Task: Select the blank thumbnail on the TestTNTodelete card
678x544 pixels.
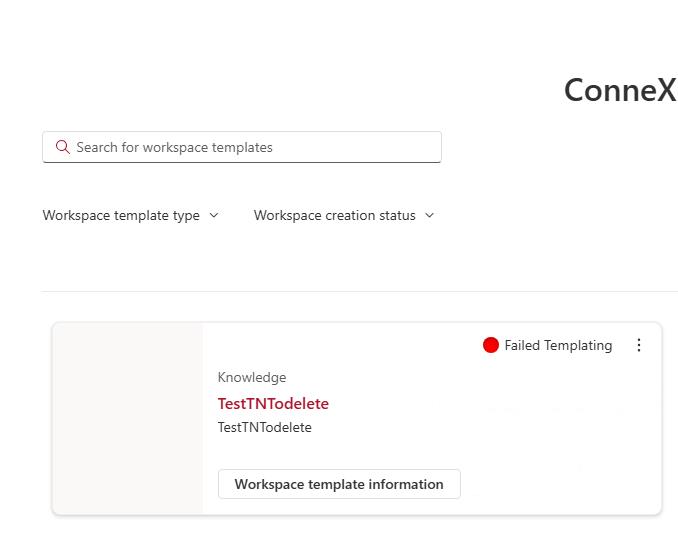Action: pos(127,418)
